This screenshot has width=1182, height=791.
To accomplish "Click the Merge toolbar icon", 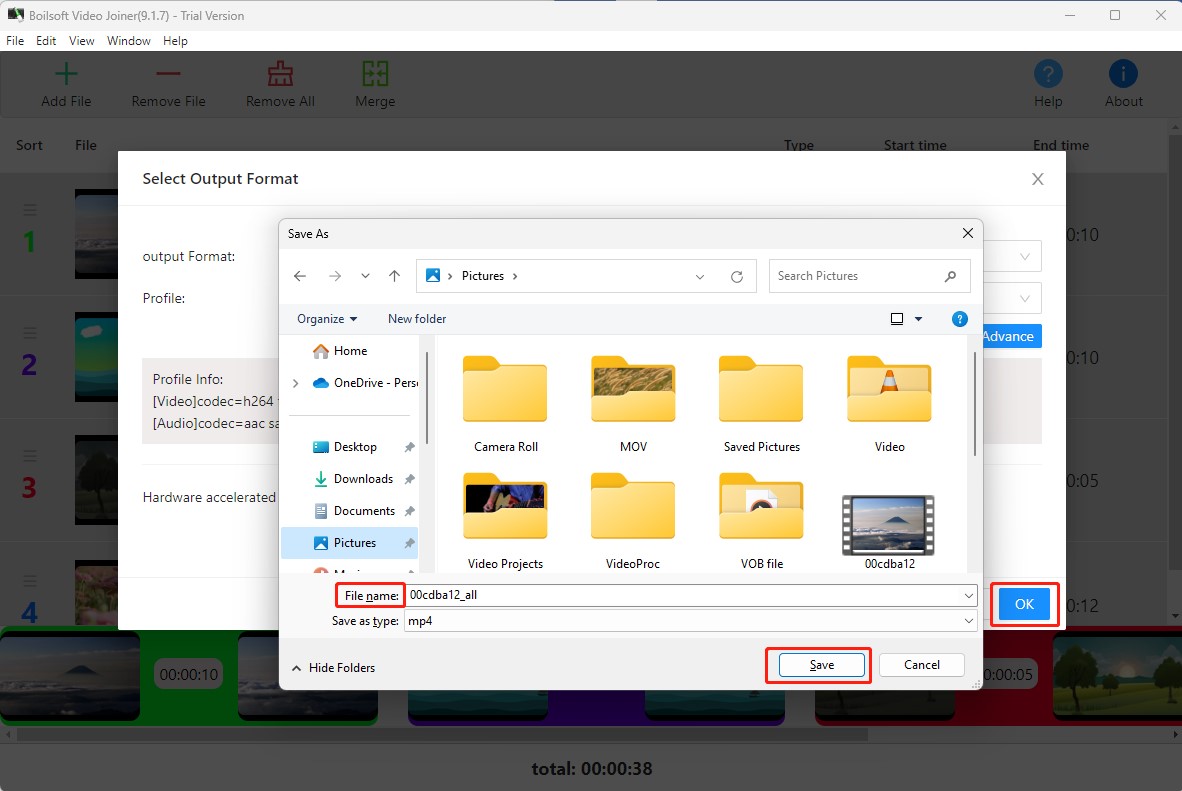I will coord(375,74).
